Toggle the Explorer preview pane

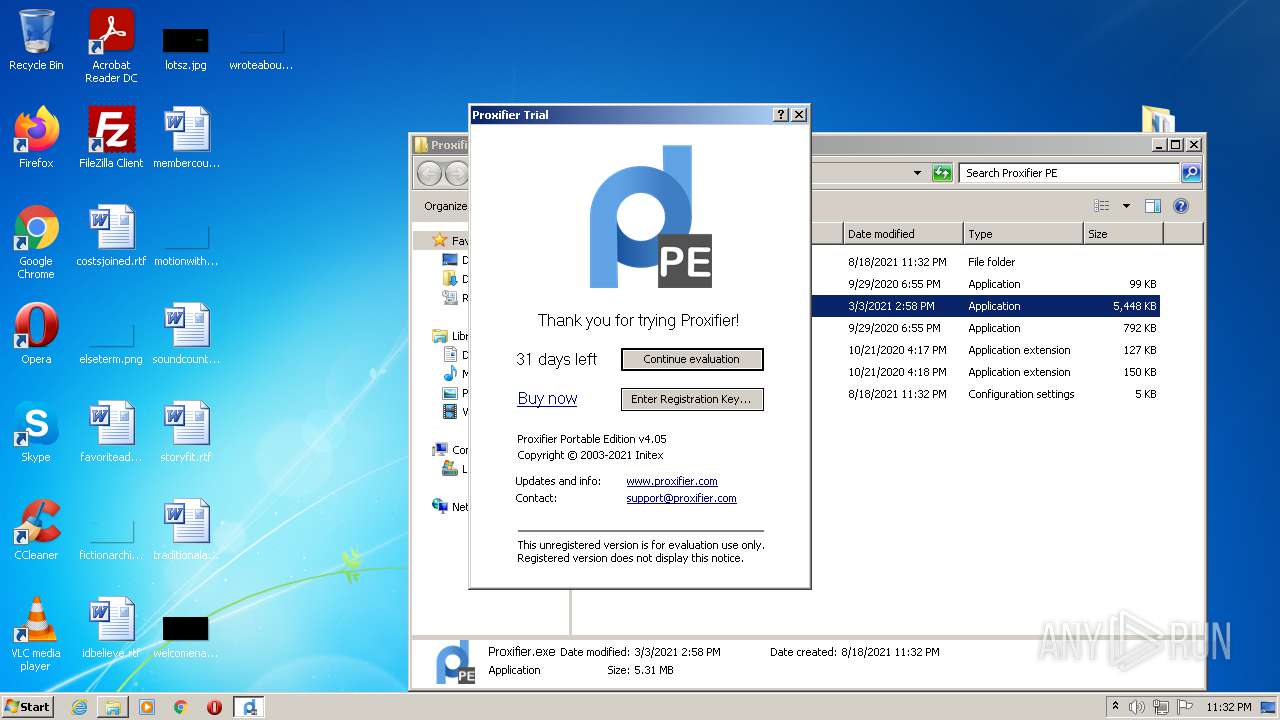pyautogui.click(x=1153, y=206)
